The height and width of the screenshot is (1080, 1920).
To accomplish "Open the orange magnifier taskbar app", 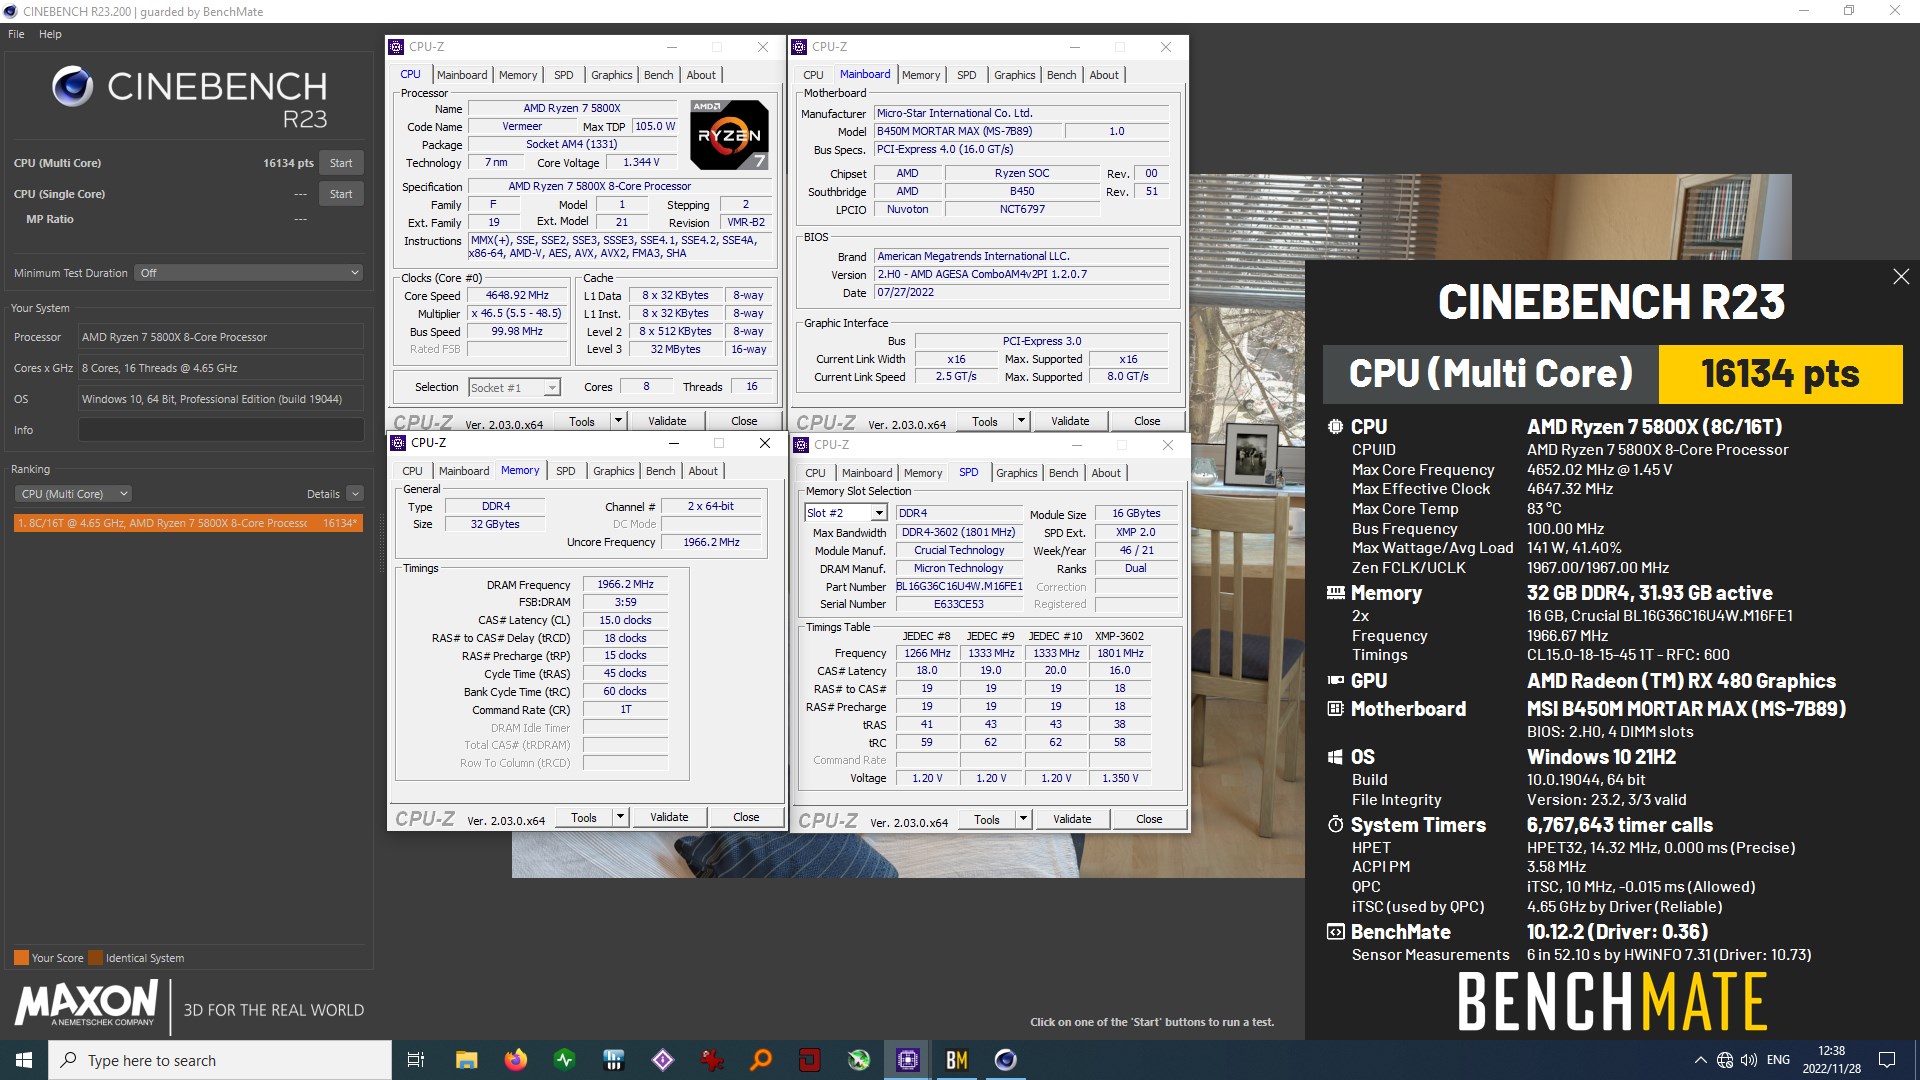I will click(x=761, y=1060).
